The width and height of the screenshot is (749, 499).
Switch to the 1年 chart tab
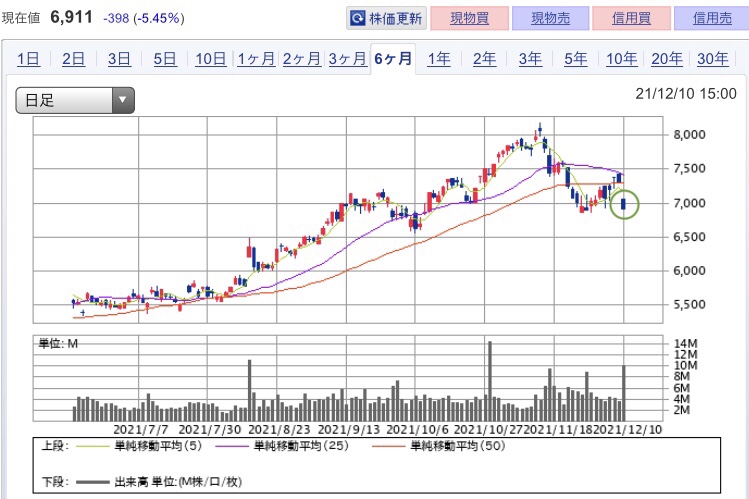(439, 59)
